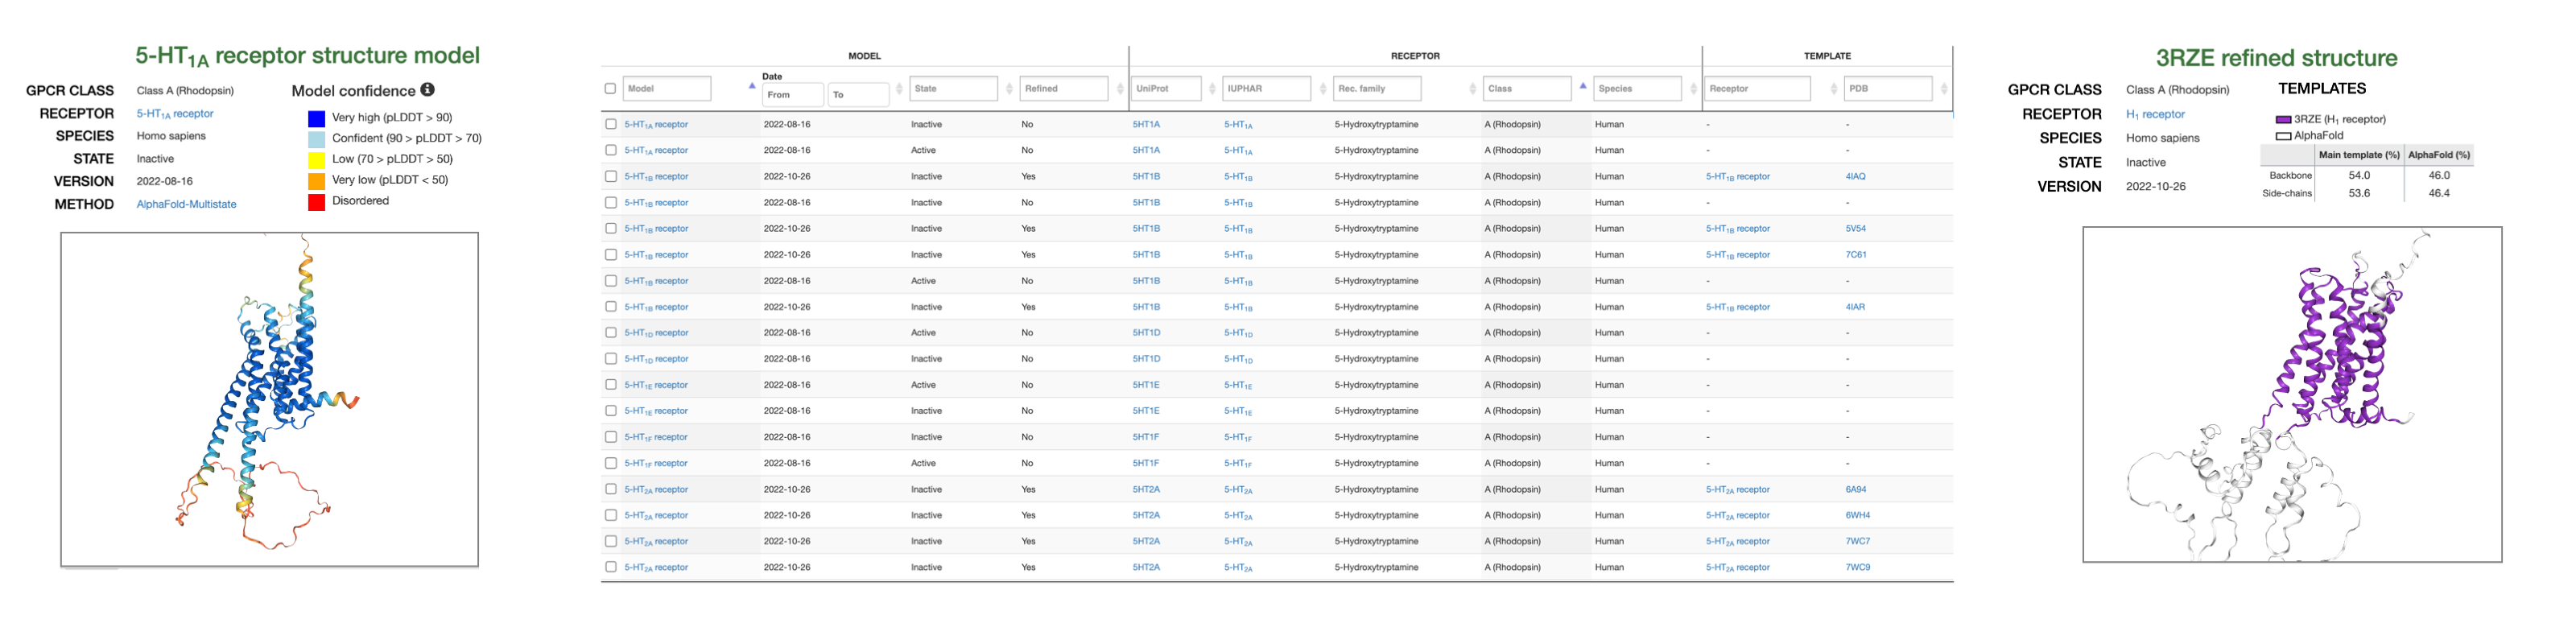
Task: Click the Model filter input field
Action: 667,89
